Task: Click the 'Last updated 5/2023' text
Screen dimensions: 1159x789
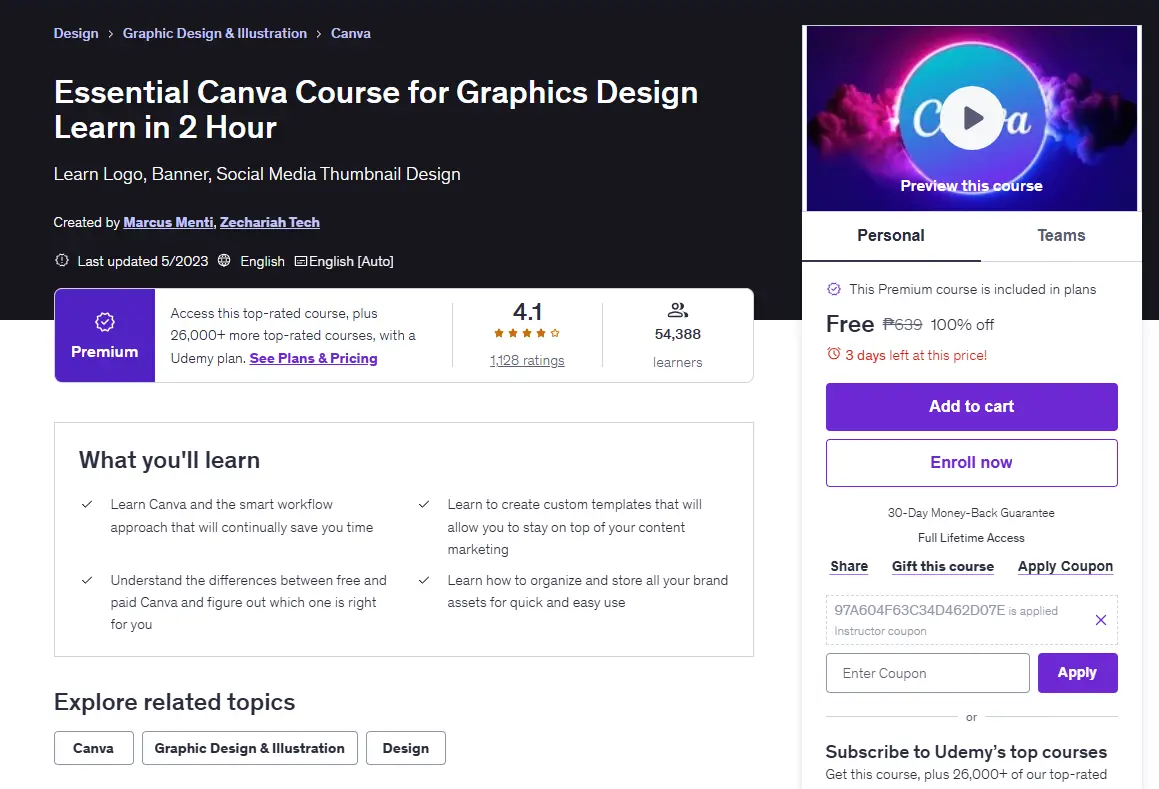Action: 143,261
